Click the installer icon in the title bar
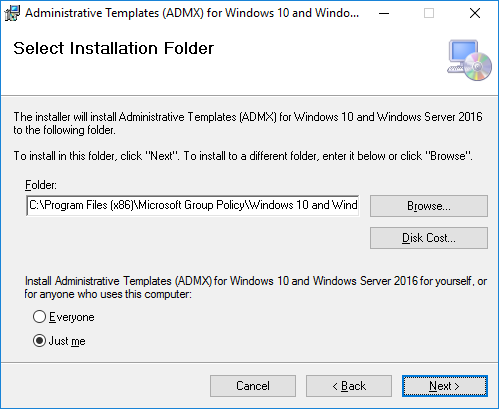 click(x=12, y=13)
